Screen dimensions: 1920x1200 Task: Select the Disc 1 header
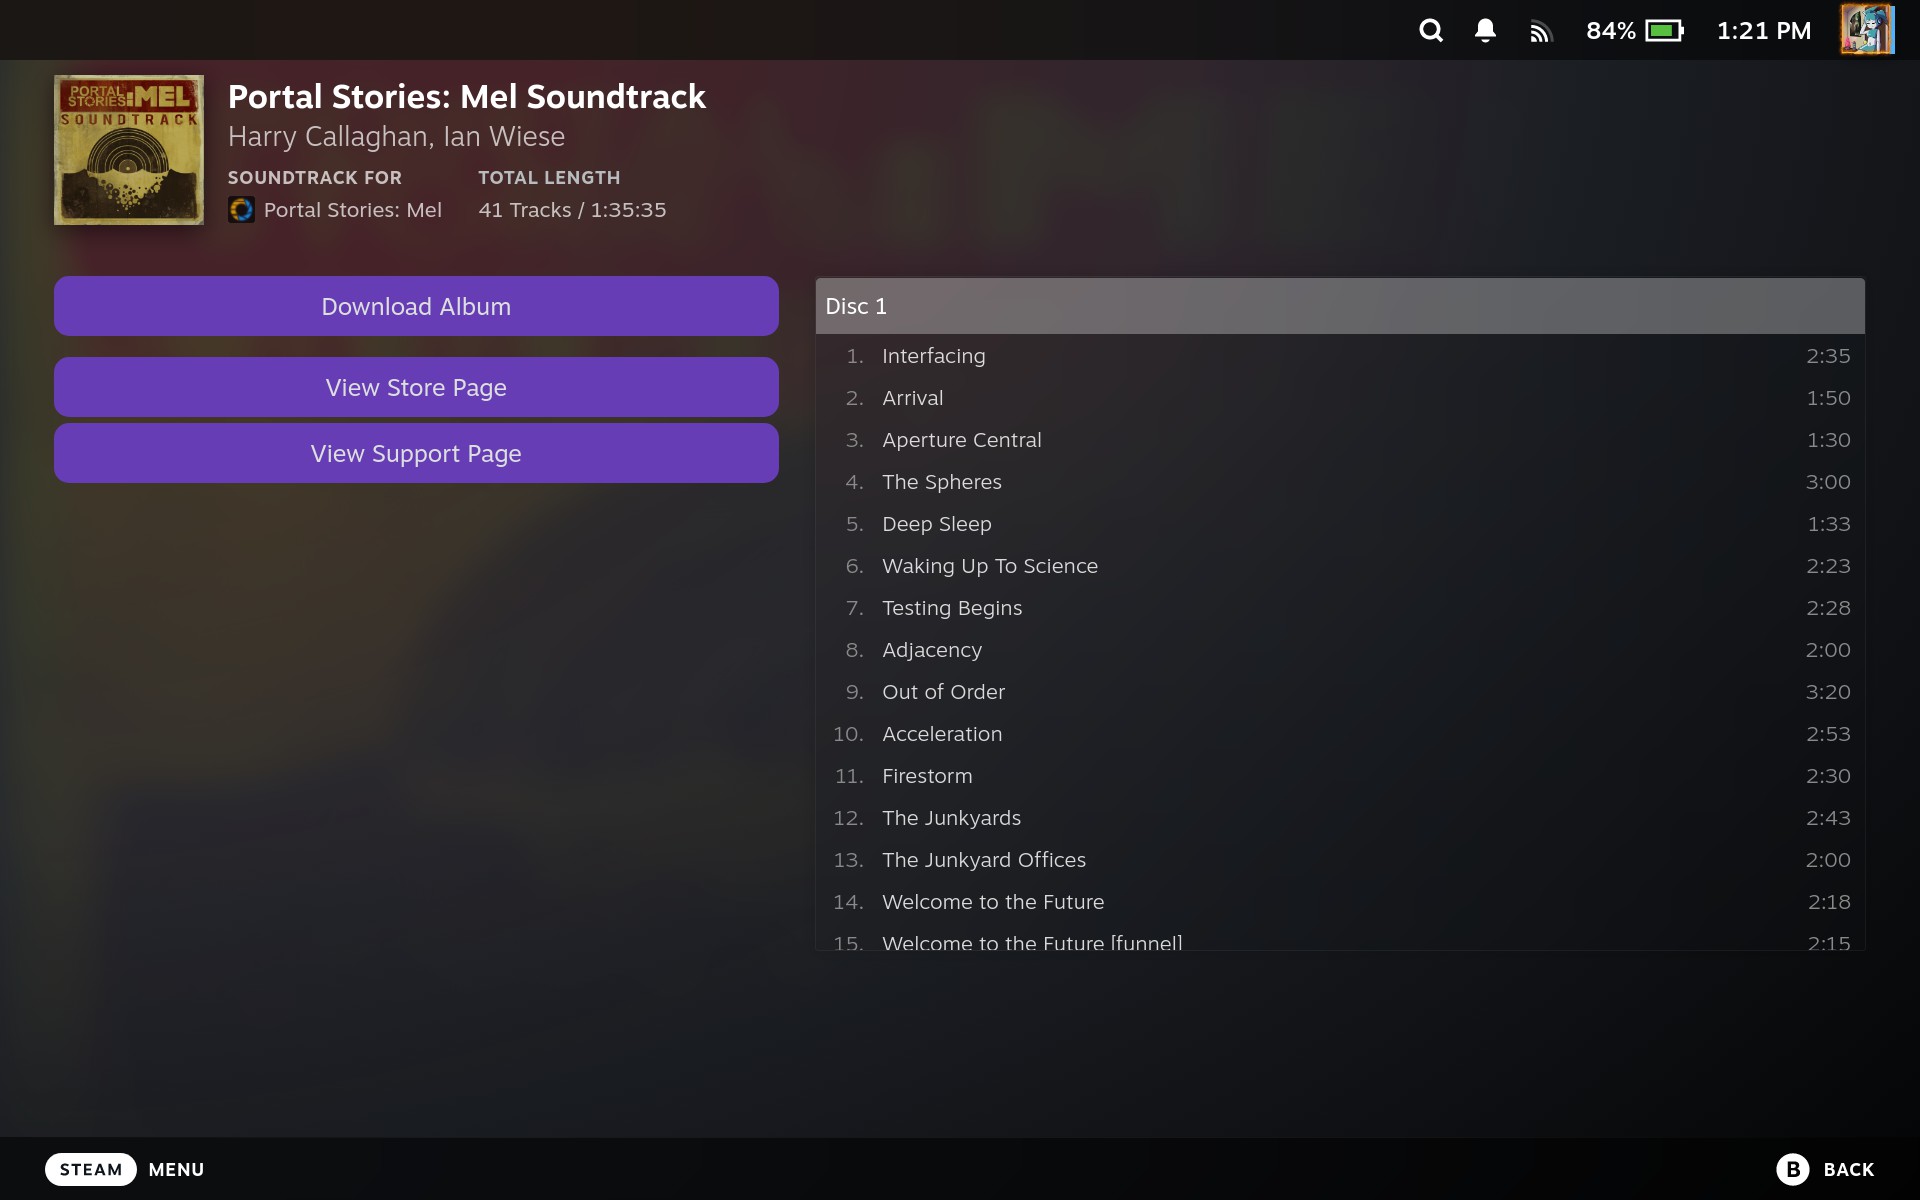pos(1340,306)
